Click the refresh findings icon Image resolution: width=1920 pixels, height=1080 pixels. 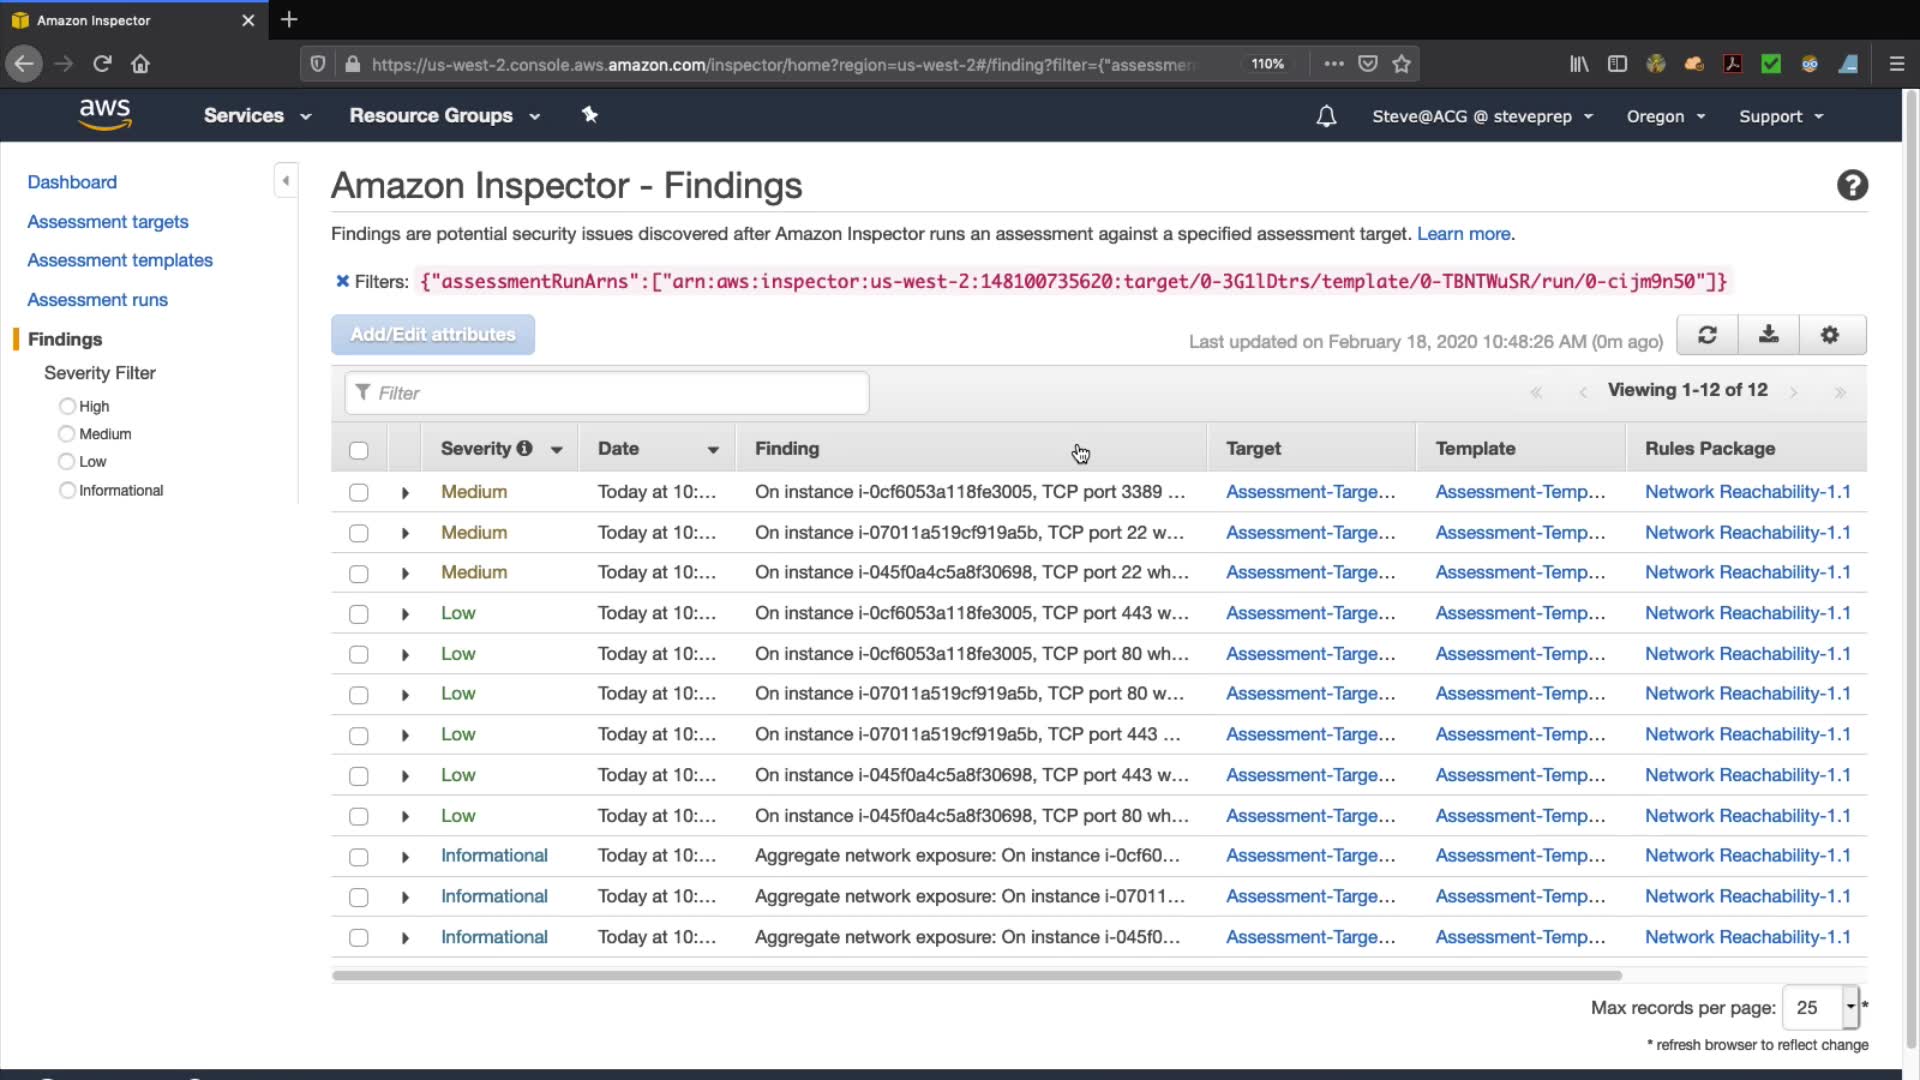coord(1707,335)
